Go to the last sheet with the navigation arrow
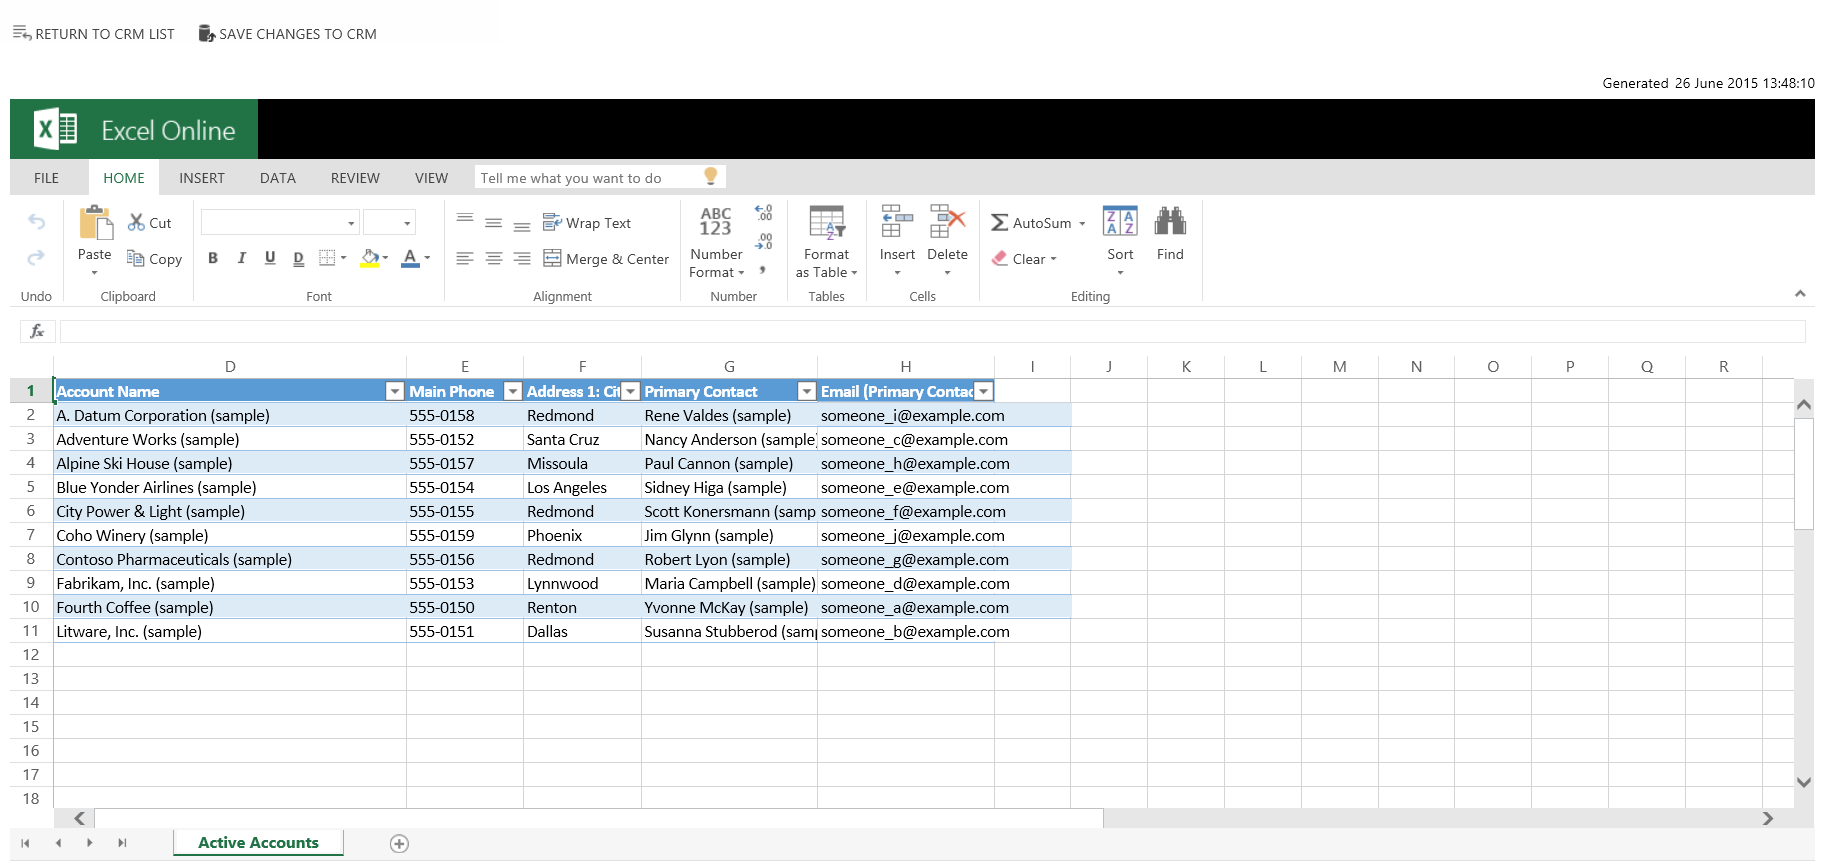Screen dimensions: 1838x864 click(x=122, y=843)
